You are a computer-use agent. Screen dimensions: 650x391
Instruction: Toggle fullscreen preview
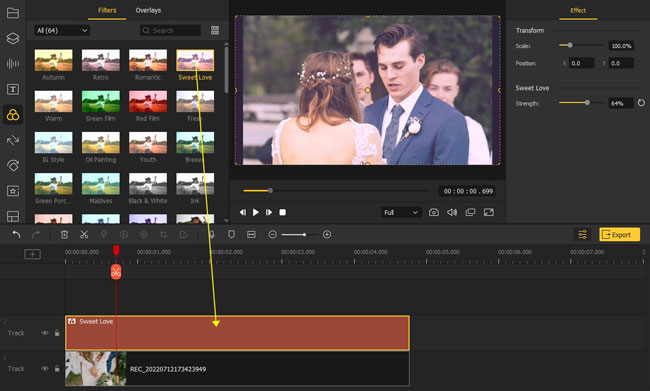click(x=489, y=212)
